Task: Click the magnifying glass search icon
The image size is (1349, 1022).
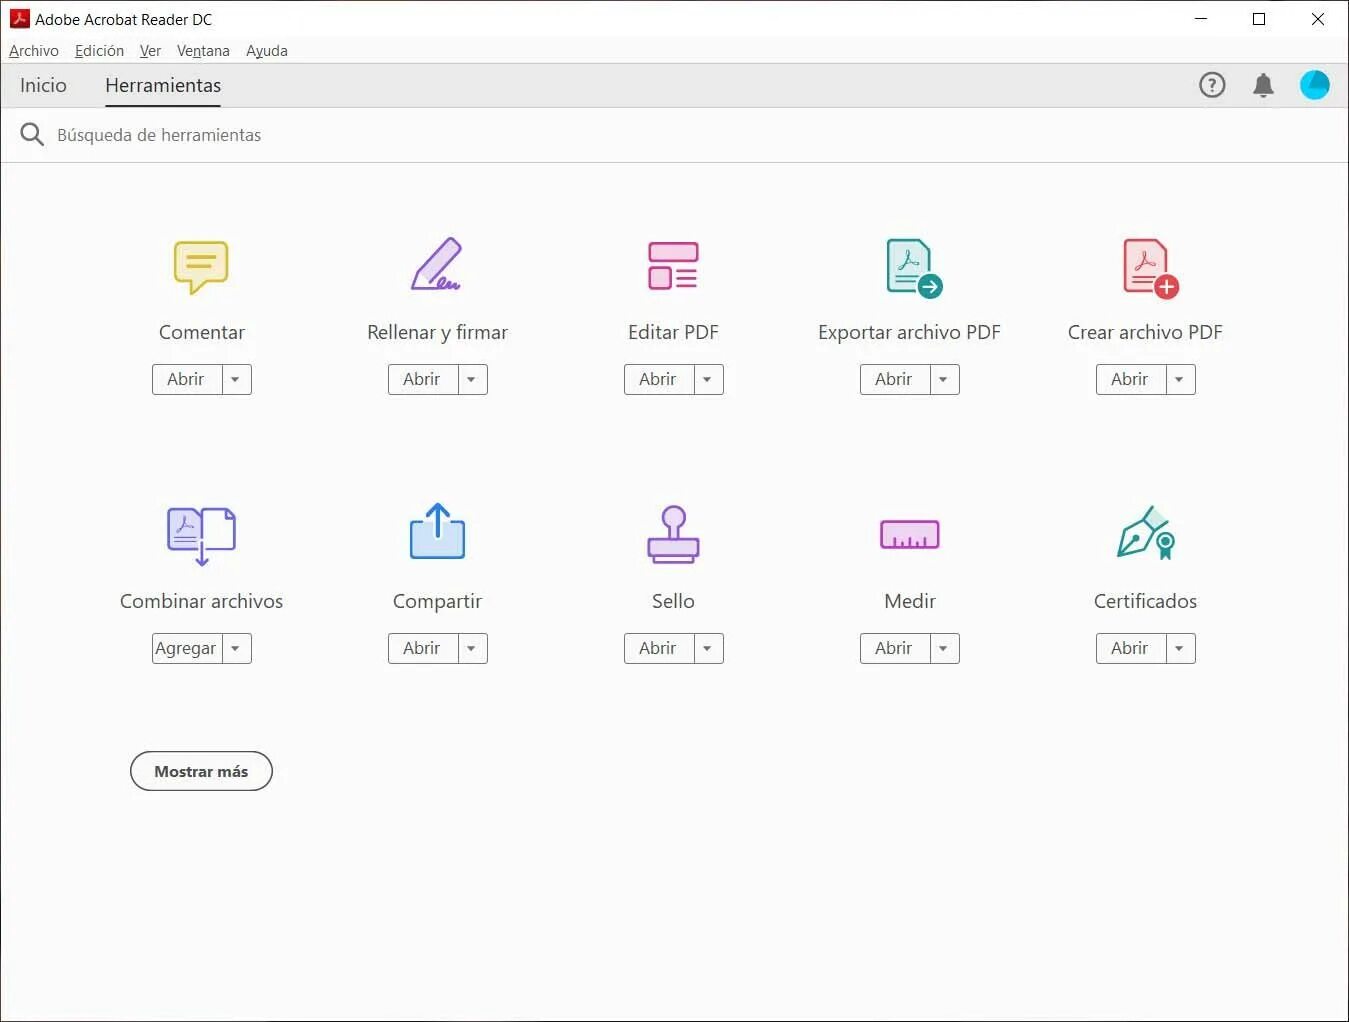Action: 32,134
